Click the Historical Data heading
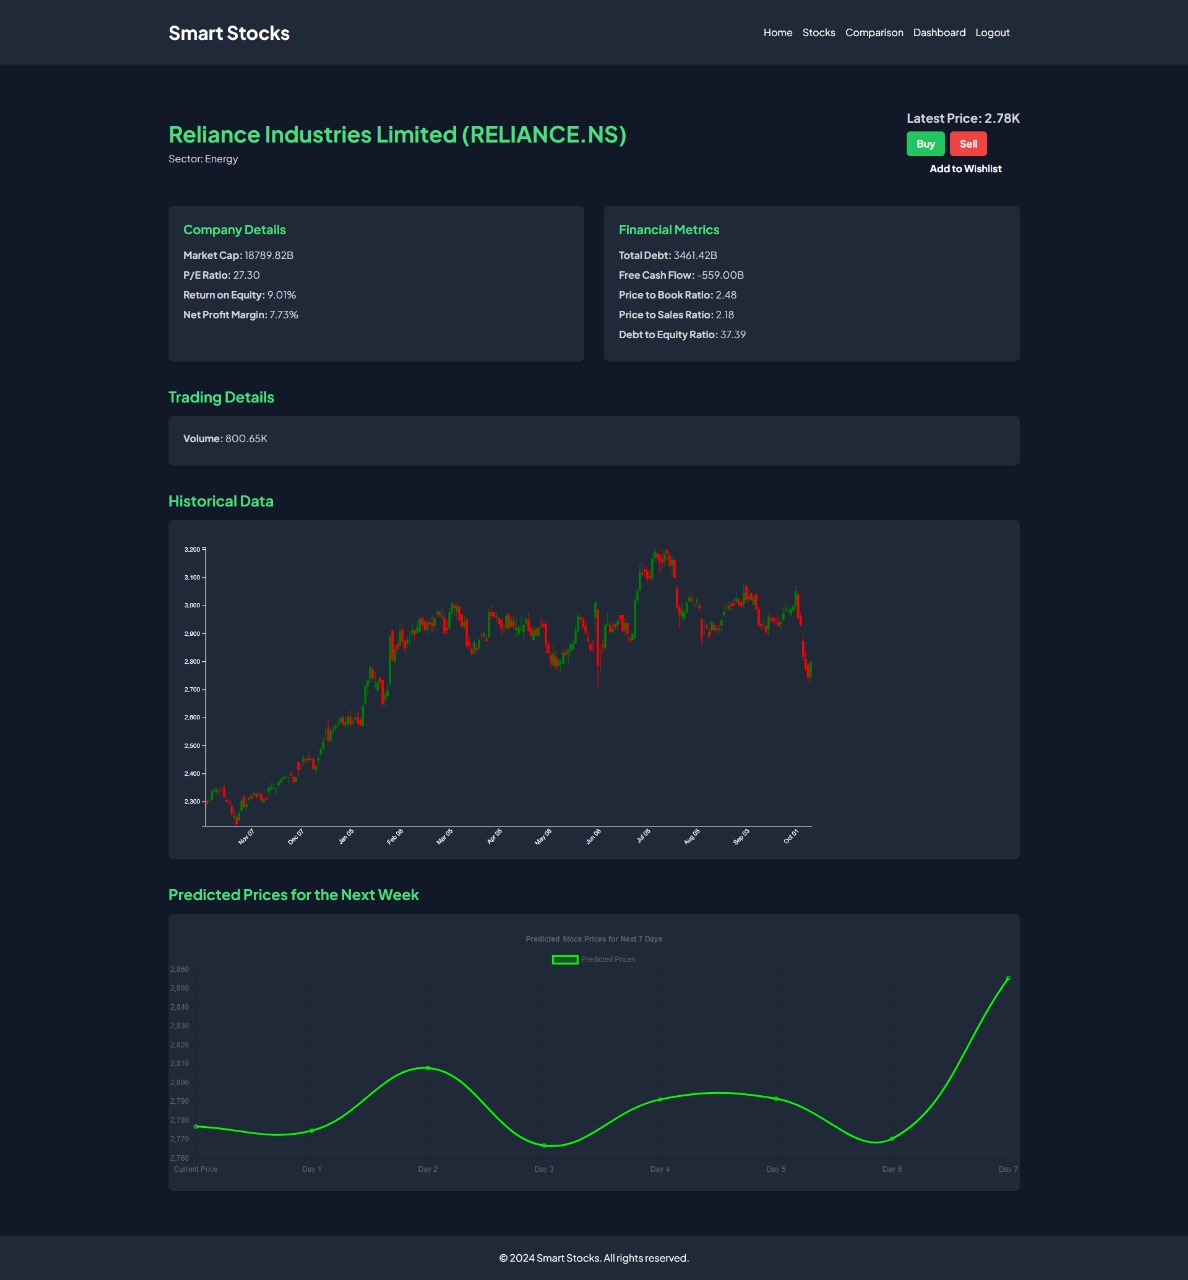Screen dimensions: 1188x1280 pos(220,501)
